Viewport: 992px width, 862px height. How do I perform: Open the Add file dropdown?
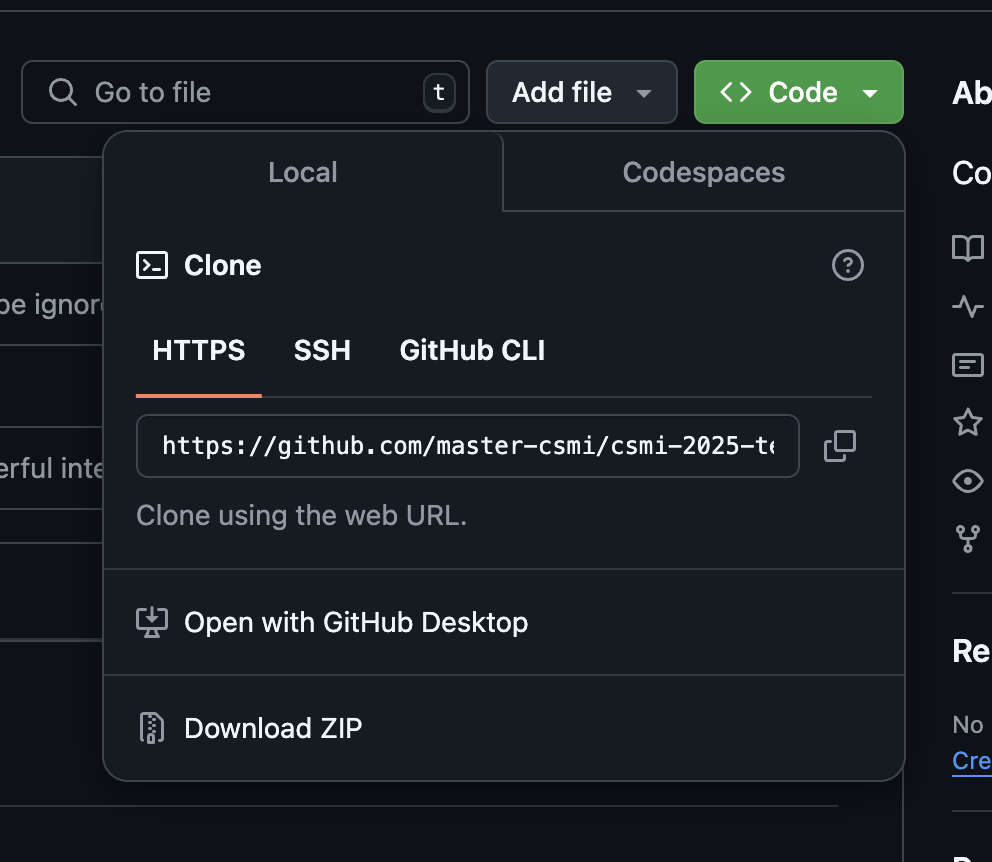581,92
